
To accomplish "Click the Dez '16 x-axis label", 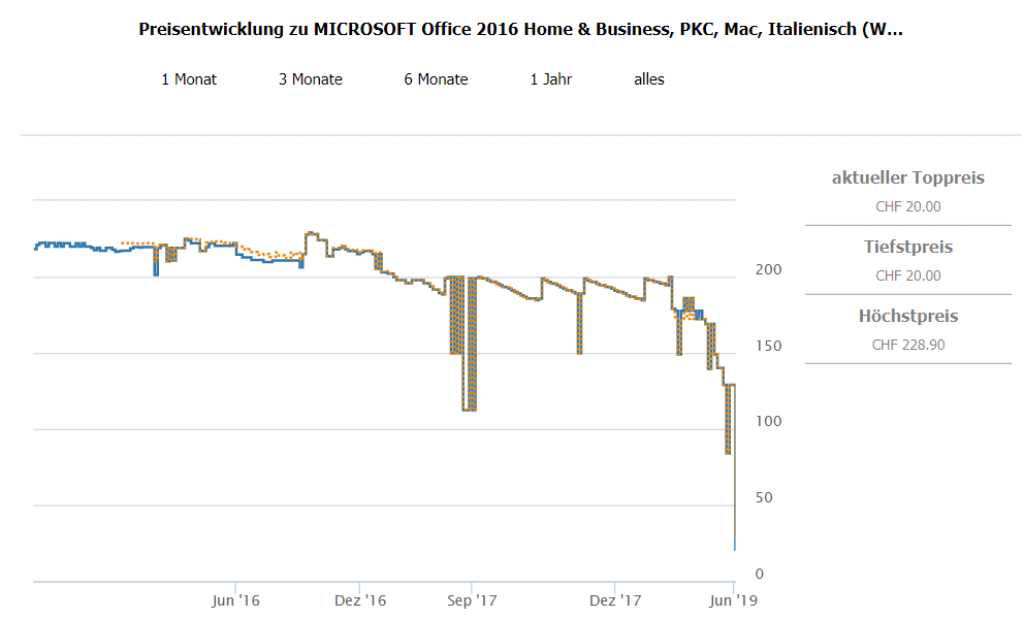I will (361, 601).
